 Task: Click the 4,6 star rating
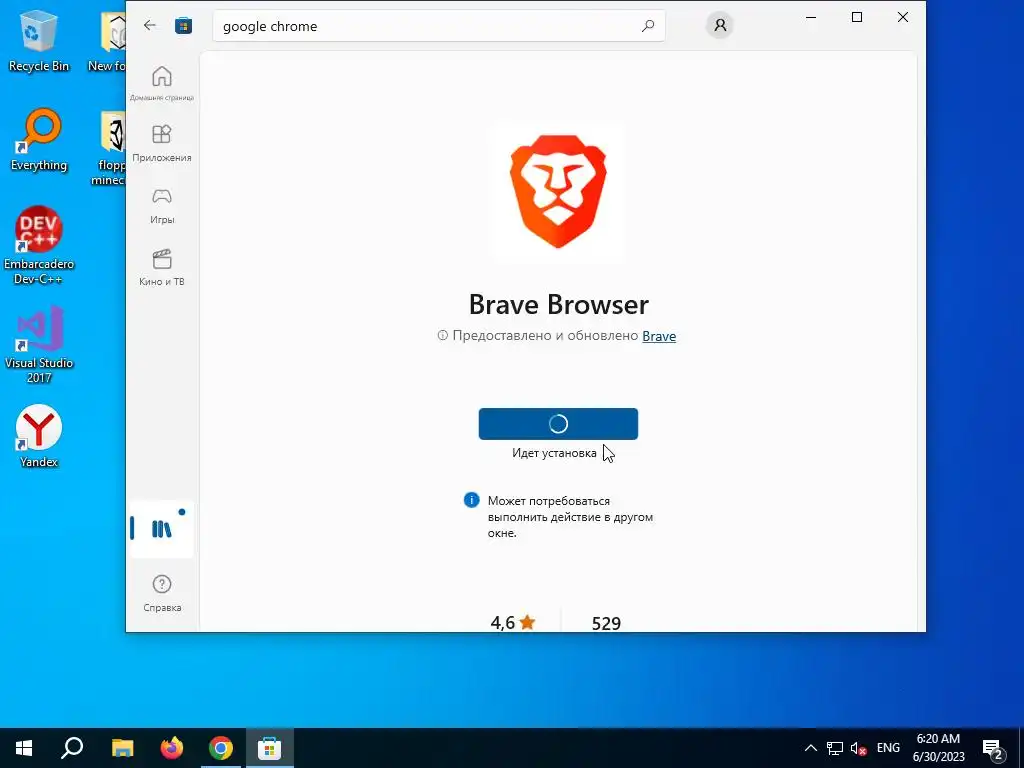point(513,622)
